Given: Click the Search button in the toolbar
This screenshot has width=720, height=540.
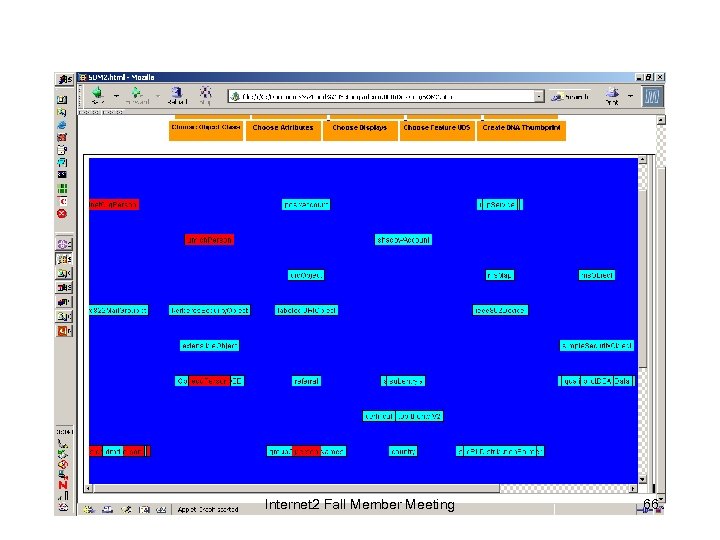Looking at the screenshot, I should pos(570,96).
